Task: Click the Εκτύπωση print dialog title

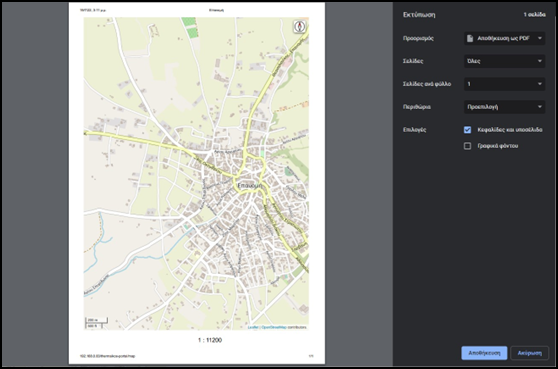Action: point(419,15)
